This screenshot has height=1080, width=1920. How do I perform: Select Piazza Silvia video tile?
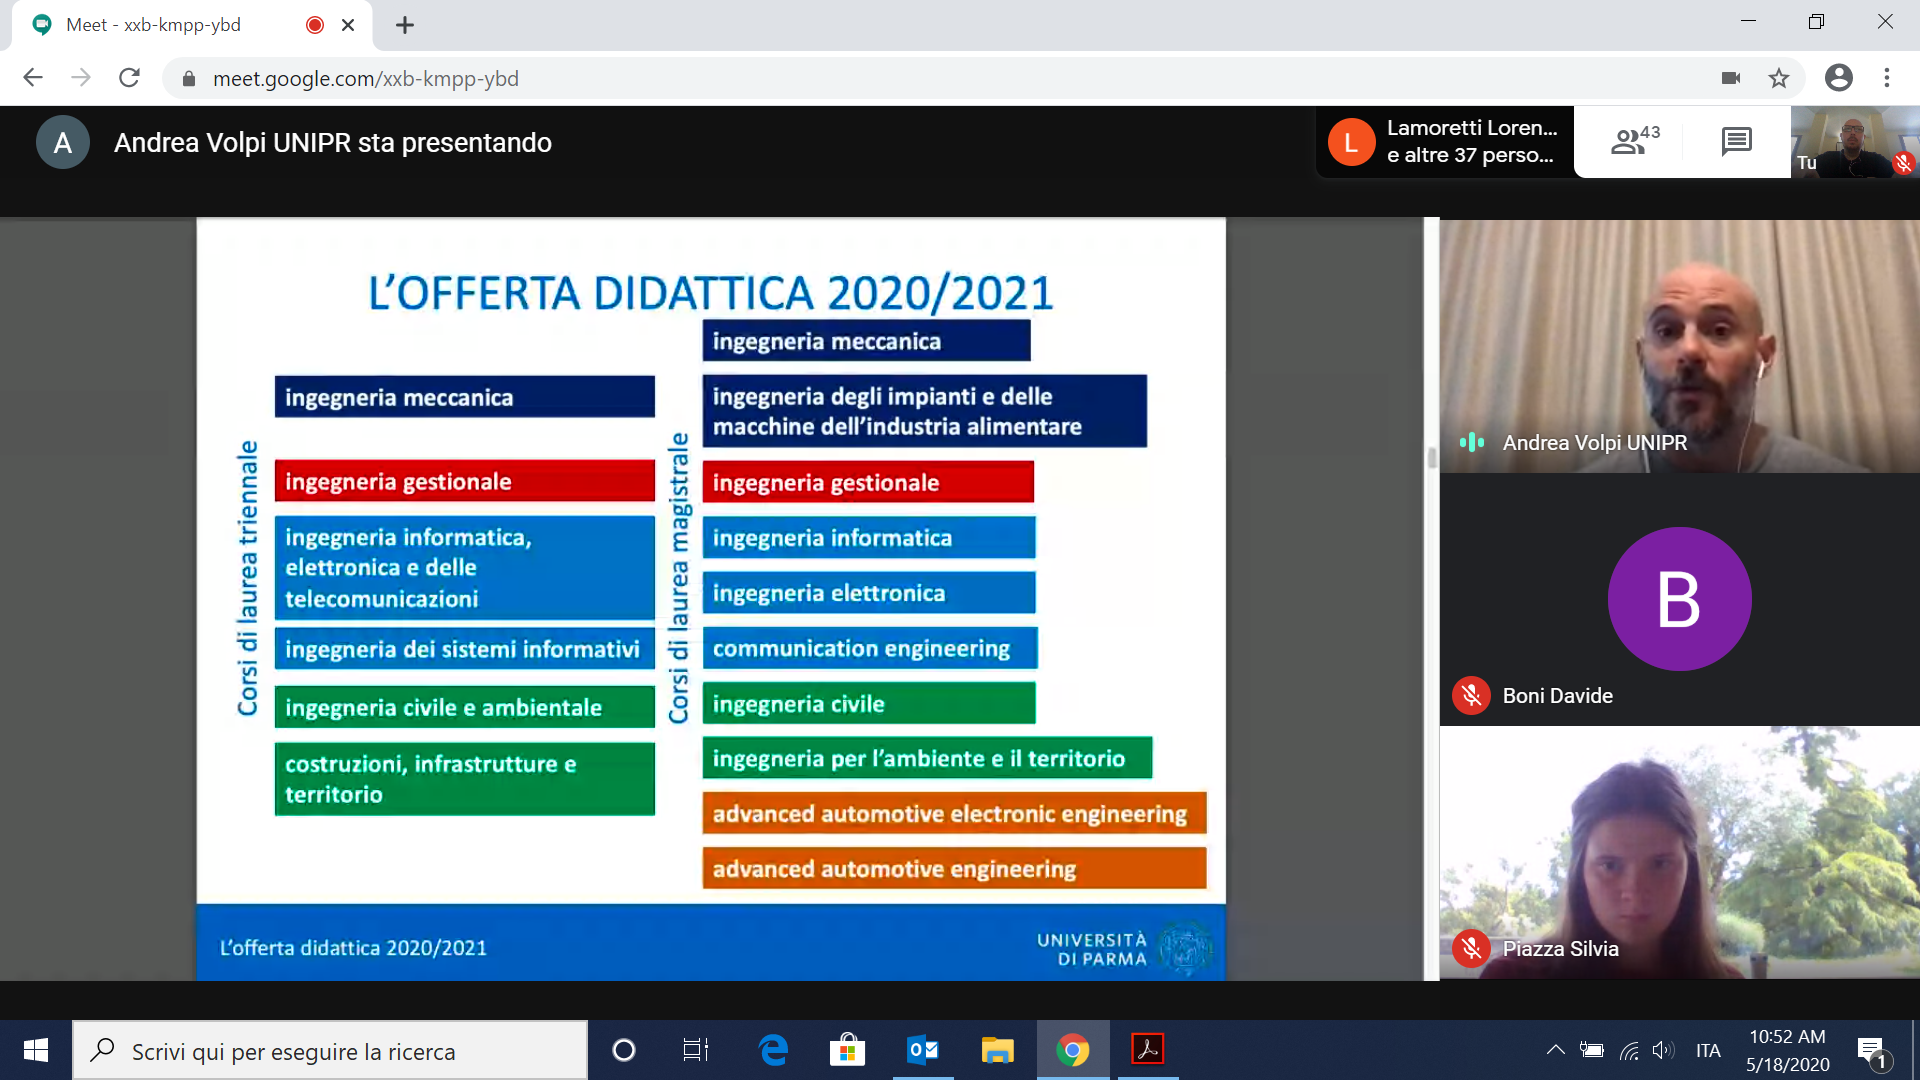[1680, 852]
